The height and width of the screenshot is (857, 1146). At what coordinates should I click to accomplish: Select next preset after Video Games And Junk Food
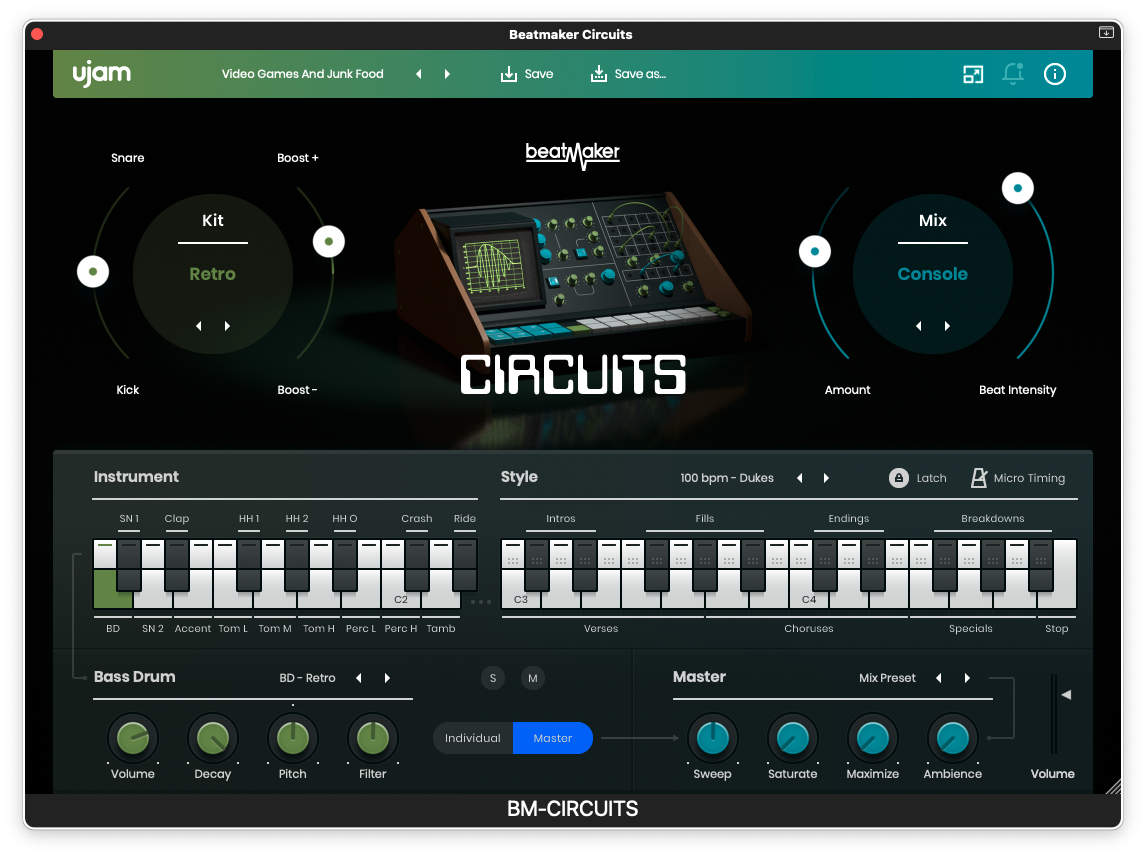point(447,74)
